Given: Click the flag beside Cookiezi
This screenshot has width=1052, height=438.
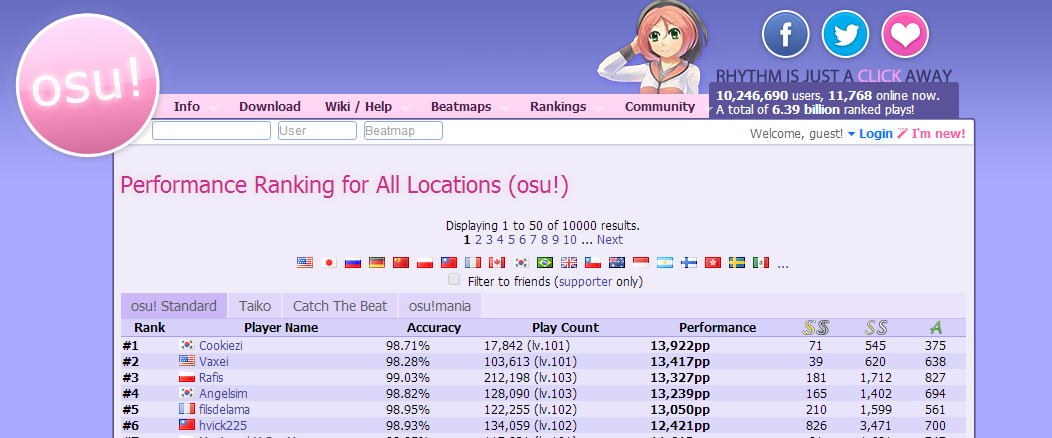Looking at the screenshot, I should (x=187, y=345).
